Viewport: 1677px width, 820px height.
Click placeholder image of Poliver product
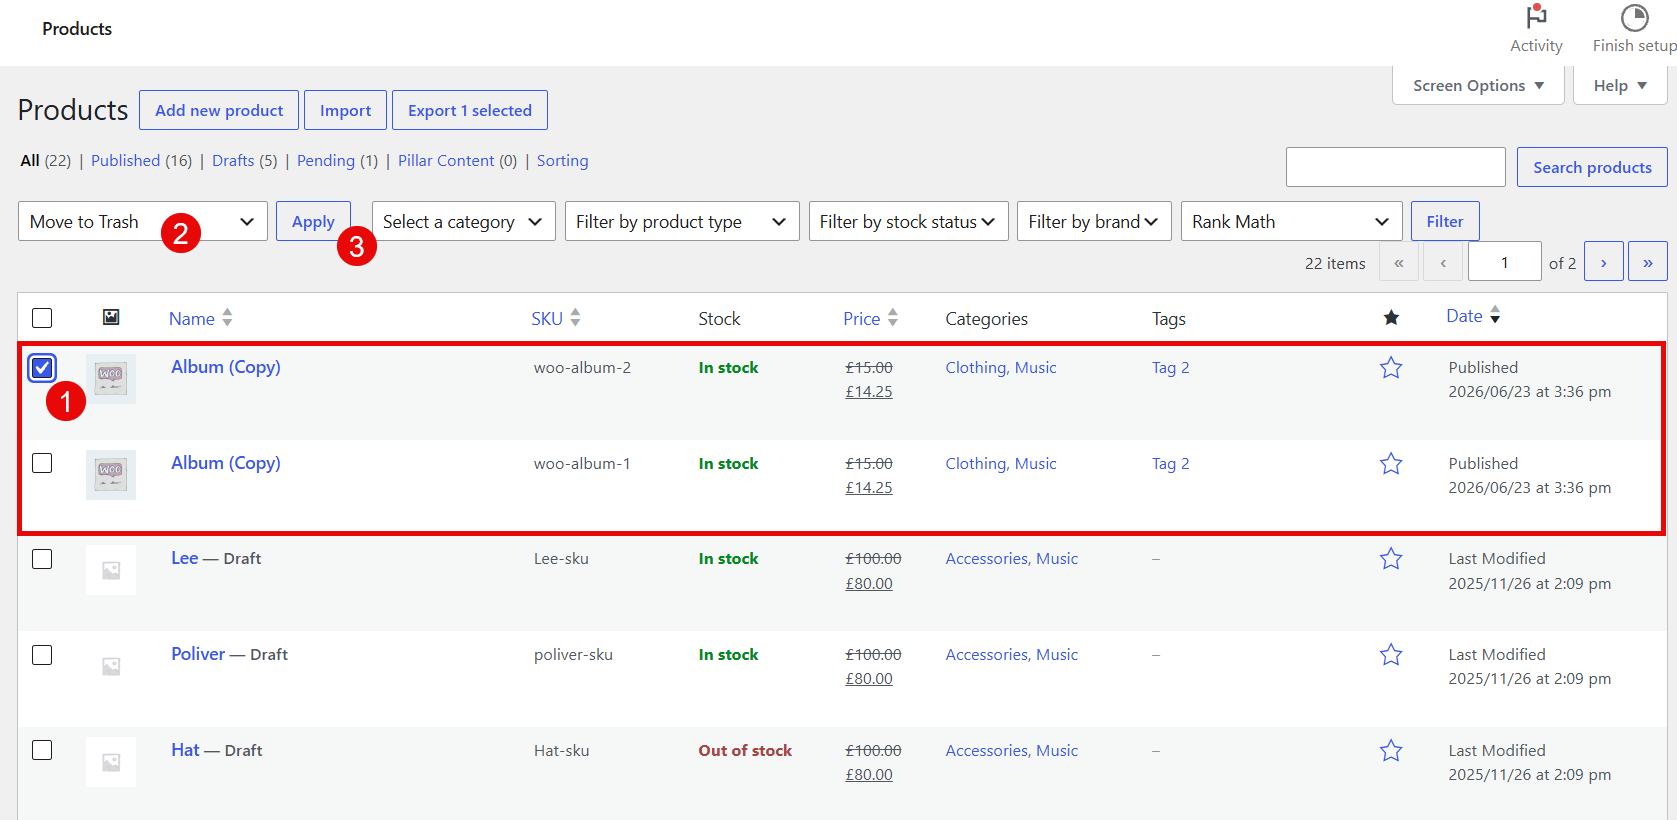click(x=111, y=666)
